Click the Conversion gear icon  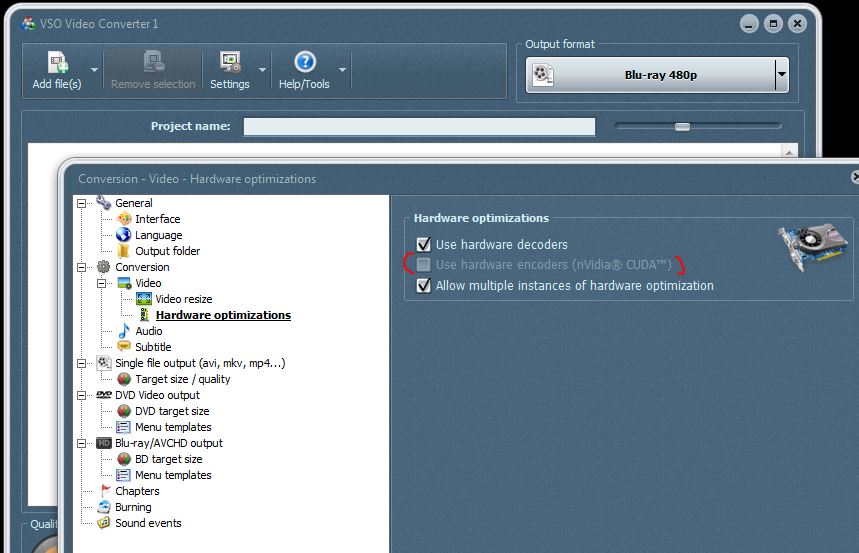click(104, 267)
